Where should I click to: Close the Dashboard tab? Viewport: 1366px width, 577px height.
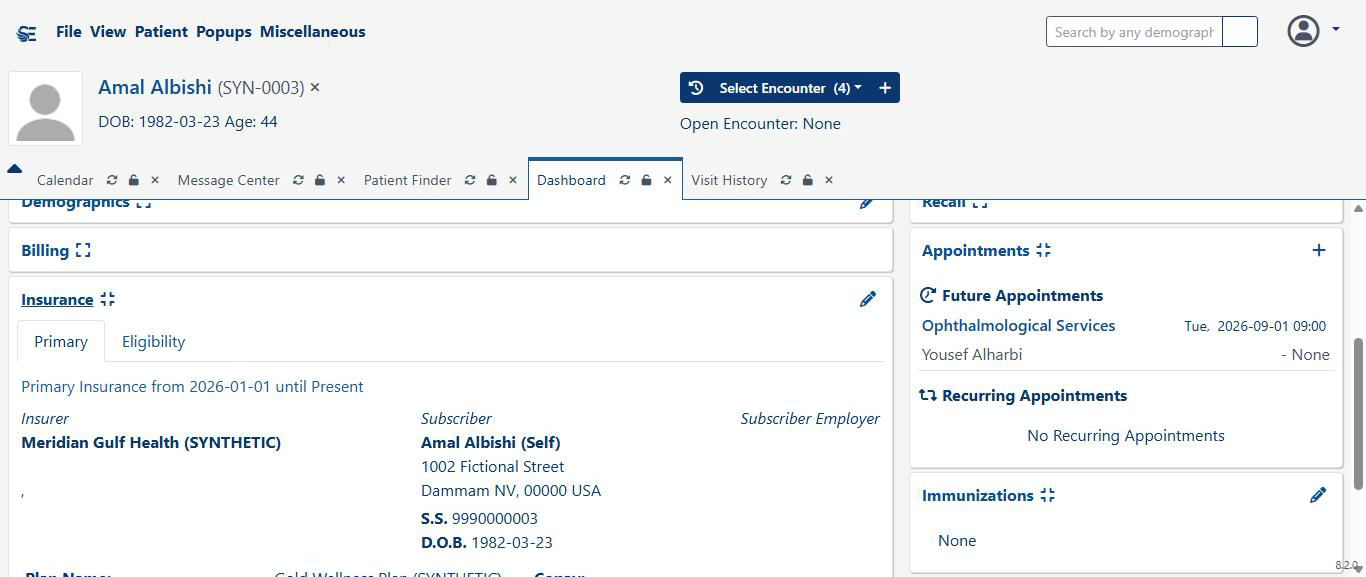pyautogui.click(x=668, y=180)
